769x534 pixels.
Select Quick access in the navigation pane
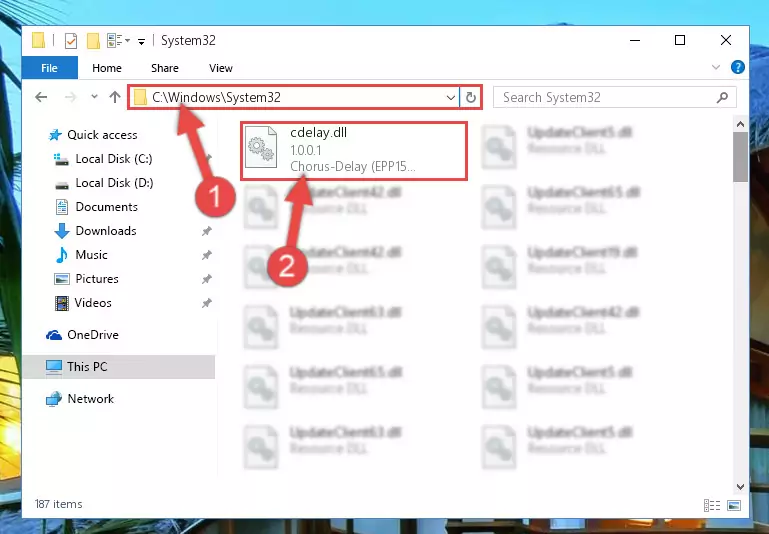tap(102, 135)
